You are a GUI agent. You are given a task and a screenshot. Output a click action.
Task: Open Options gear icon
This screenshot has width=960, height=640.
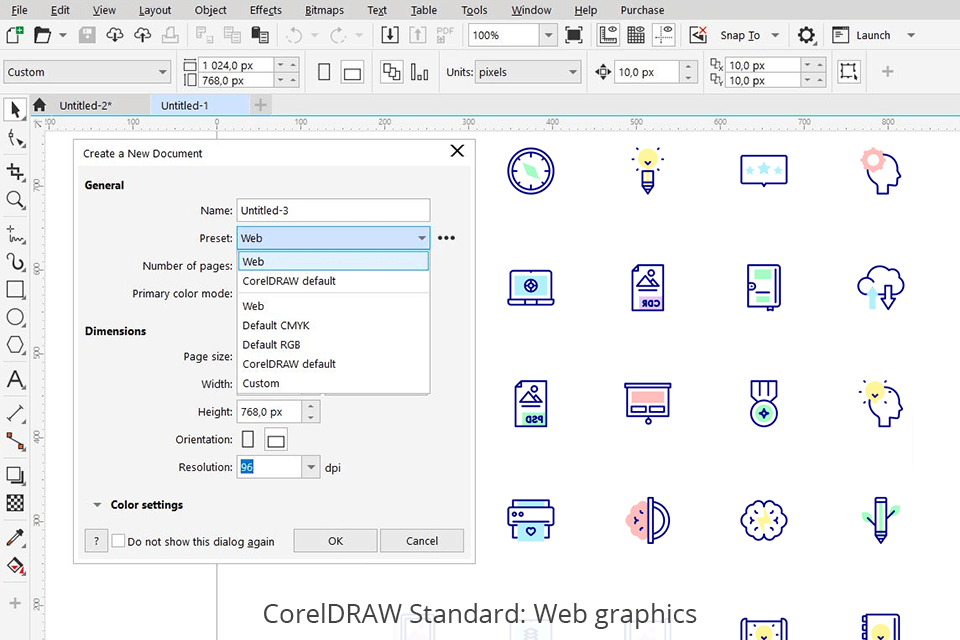pos(806,35)
